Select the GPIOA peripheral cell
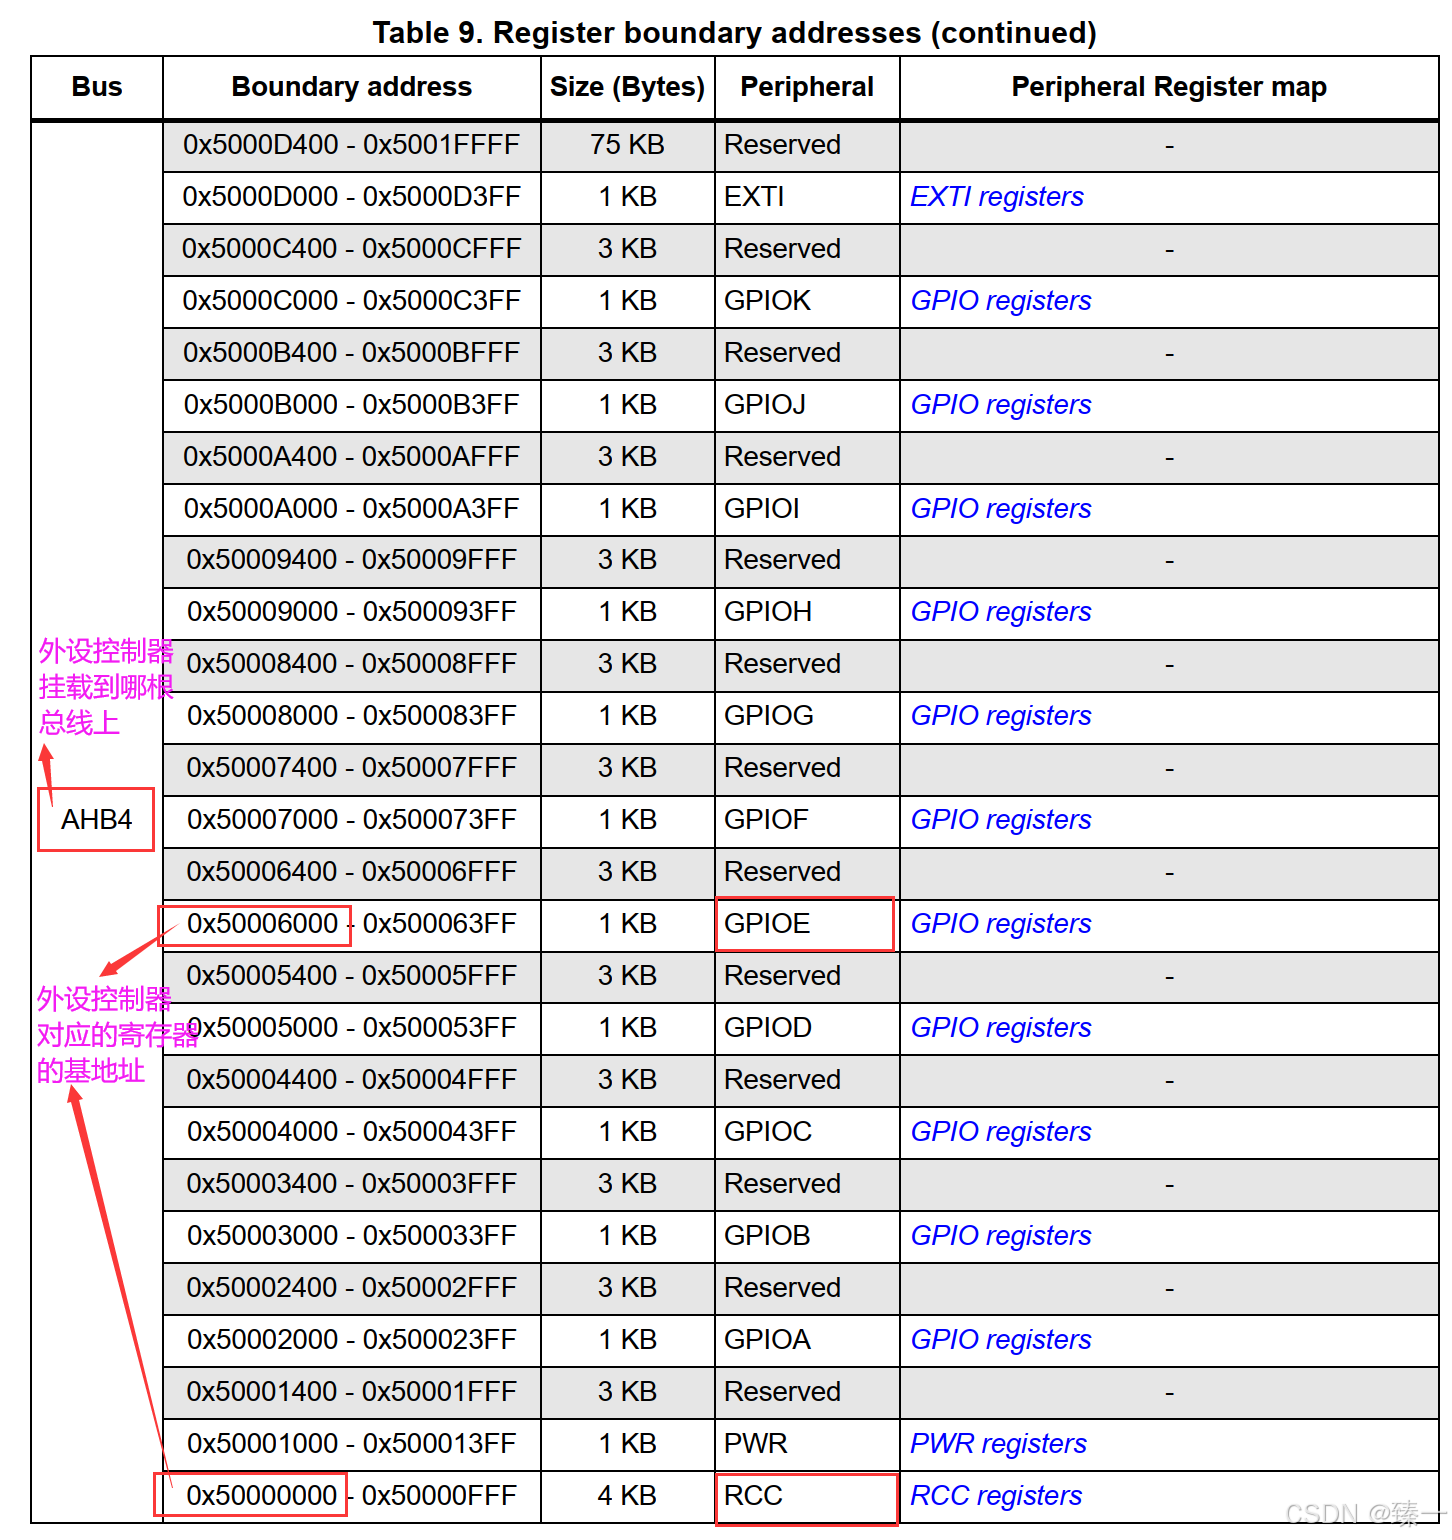 coord(807,1340)
